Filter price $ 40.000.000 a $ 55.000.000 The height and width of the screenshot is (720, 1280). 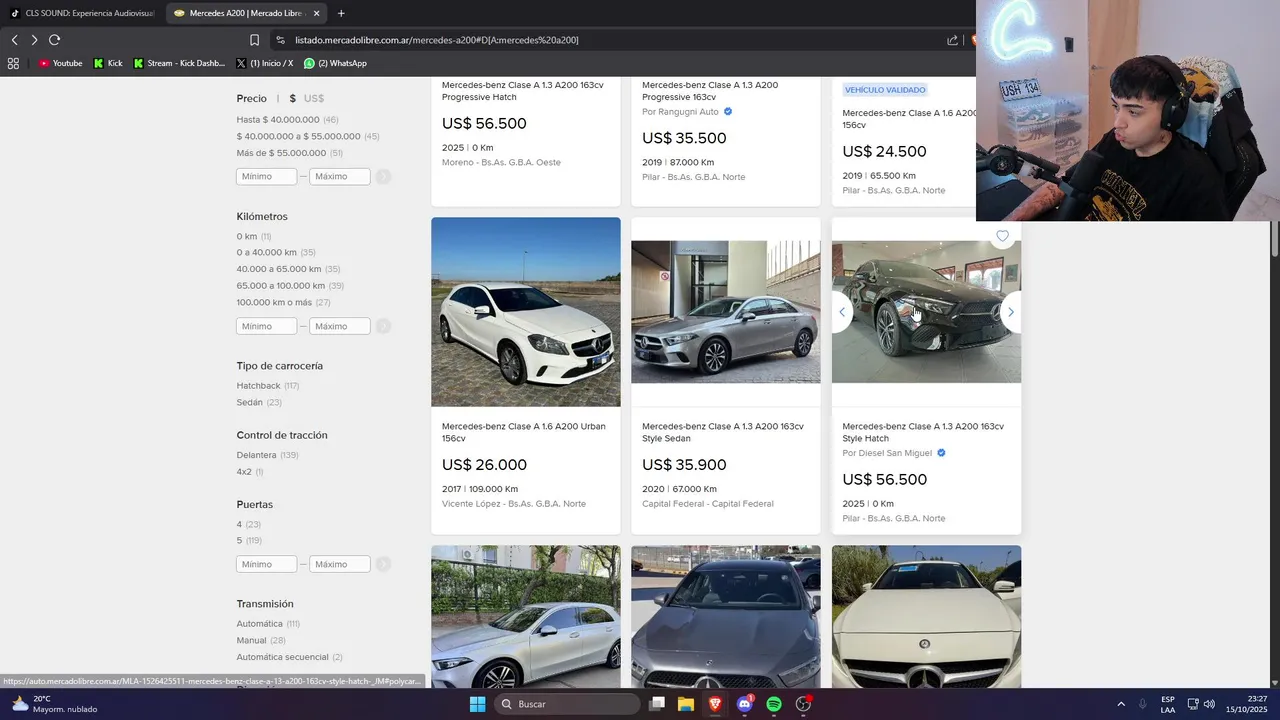point(298,136)
